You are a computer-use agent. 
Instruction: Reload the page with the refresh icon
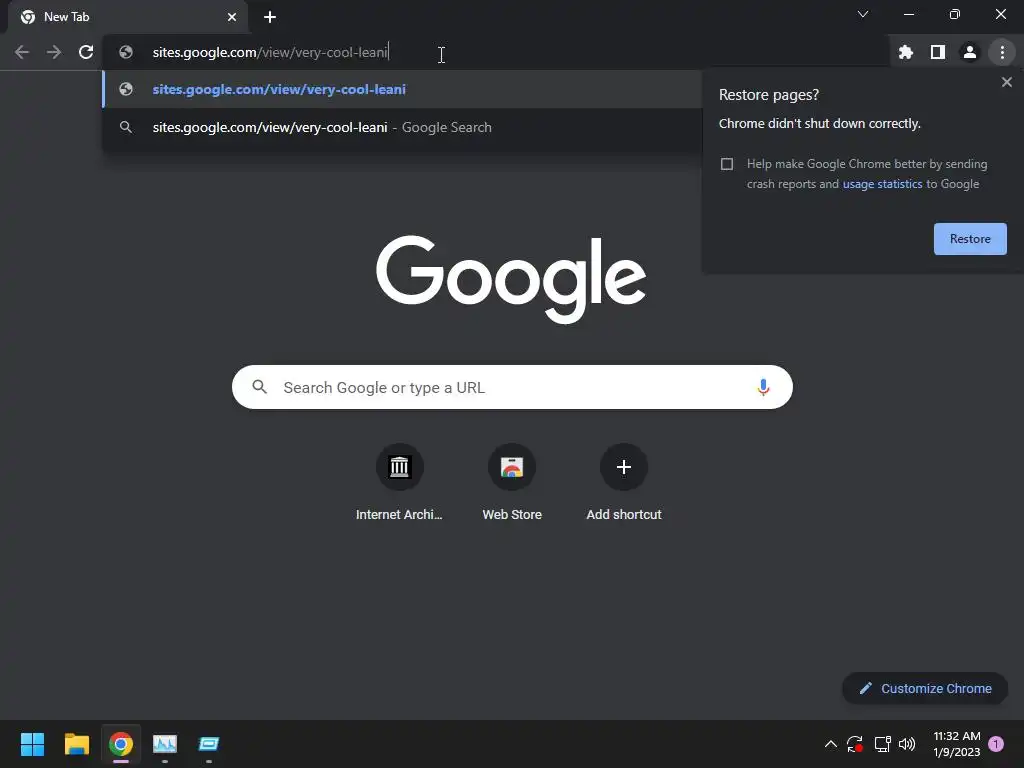(86, 52)
